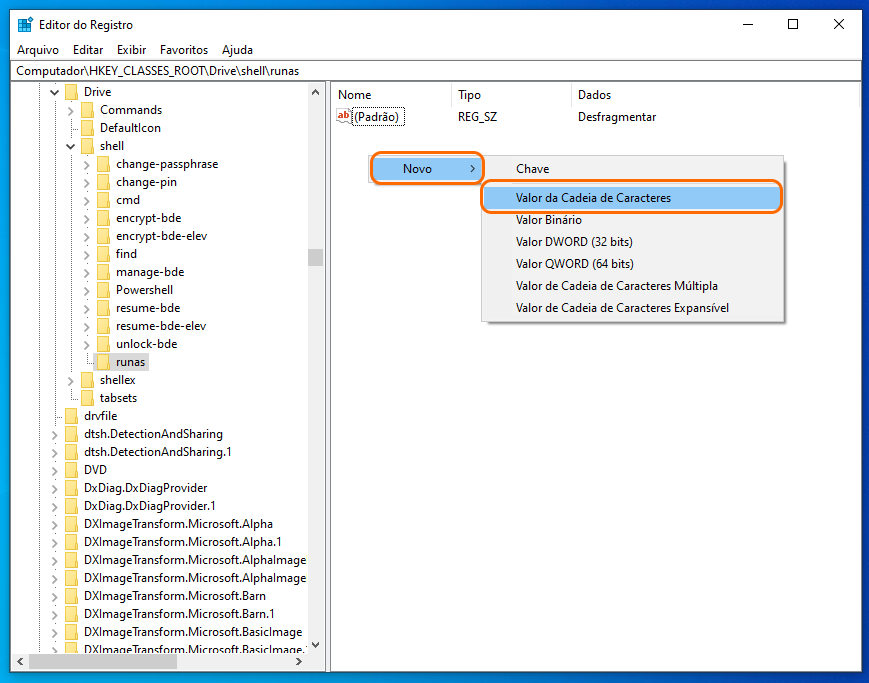Click the tree horizontal scroll-right arrow
This screenshot has height=683, width=869.
[299, 661]
